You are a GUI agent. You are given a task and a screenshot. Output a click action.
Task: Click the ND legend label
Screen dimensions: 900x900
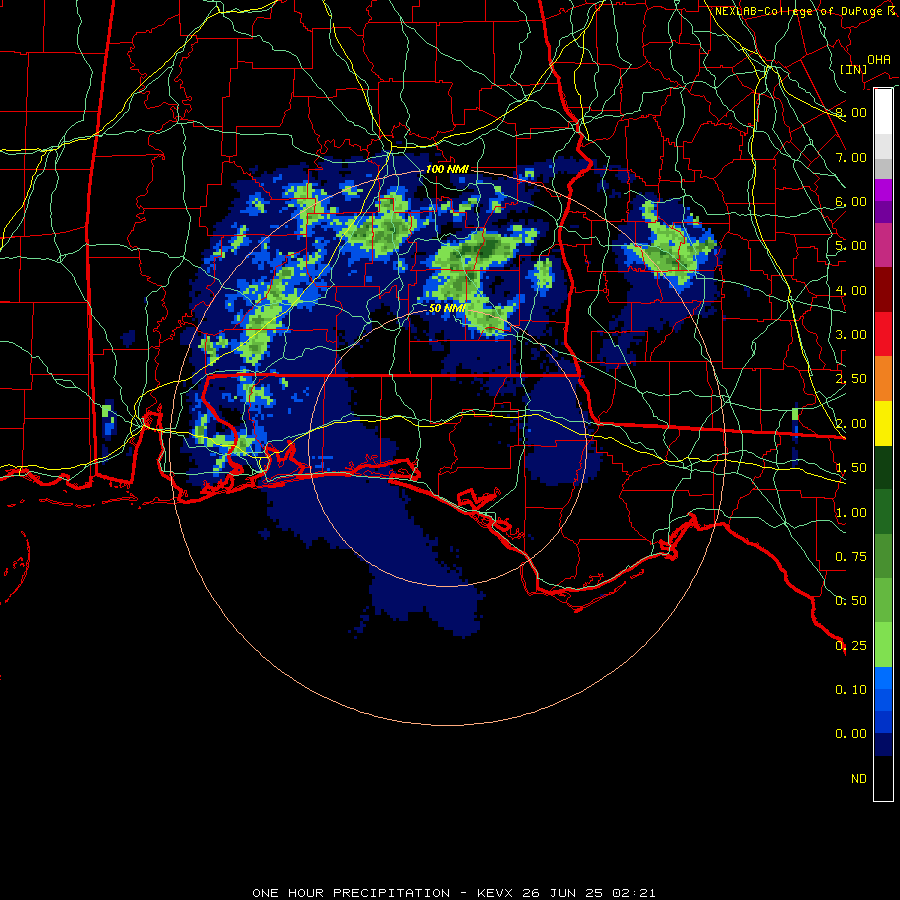click(859, 779)
